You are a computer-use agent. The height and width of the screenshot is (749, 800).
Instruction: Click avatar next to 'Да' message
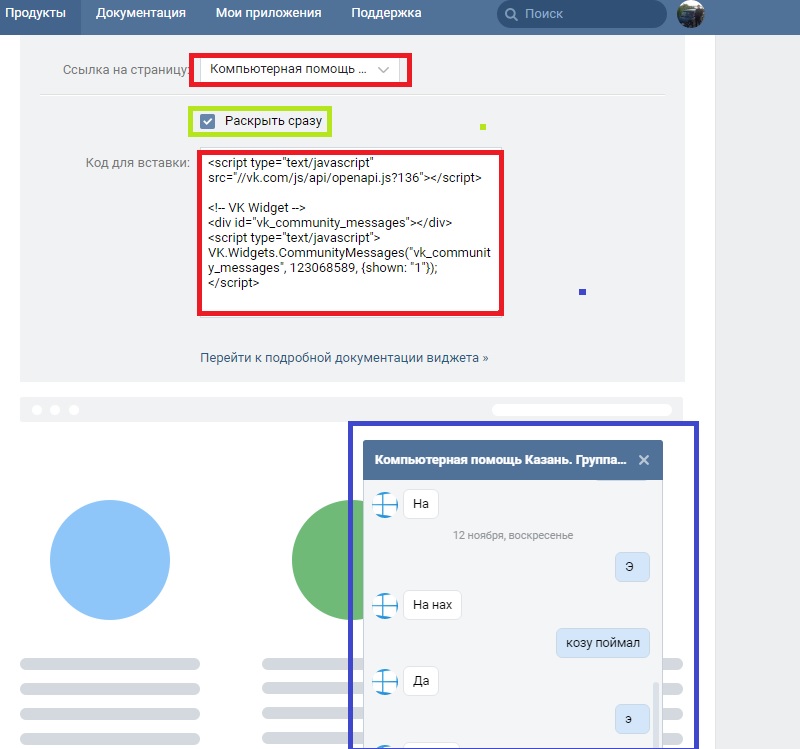385,681
